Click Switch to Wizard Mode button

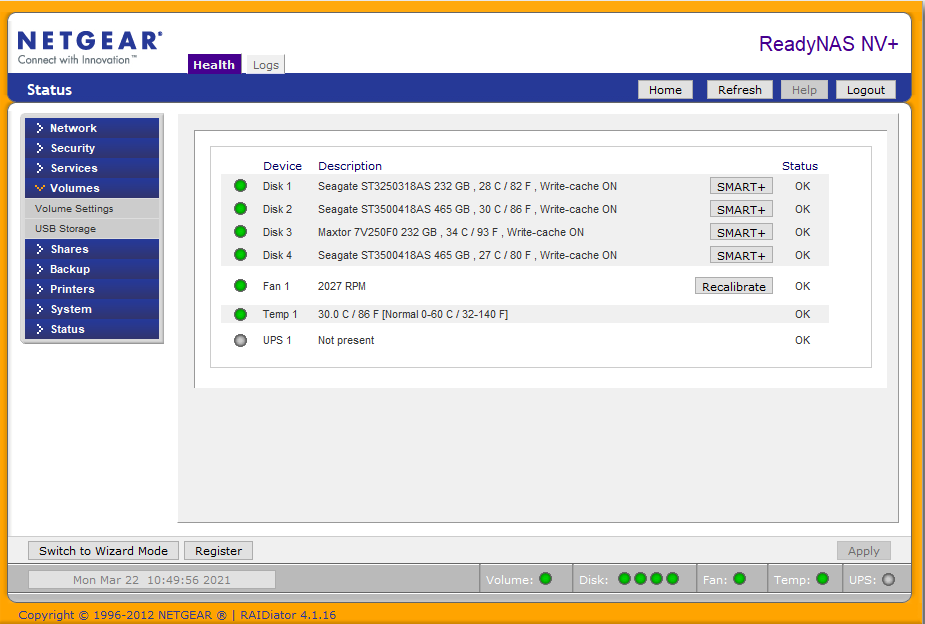tap(104, 551)
